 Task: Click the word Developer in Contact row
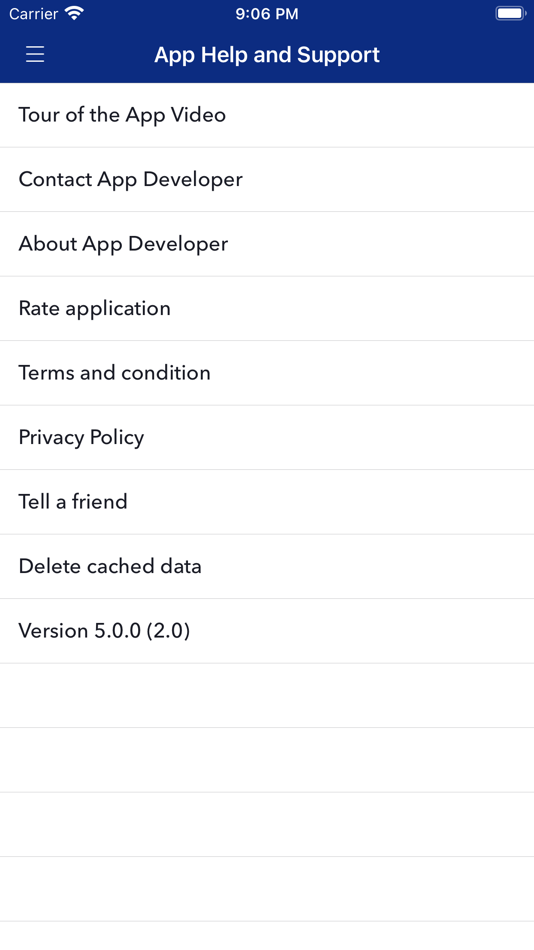click(x=193, y=179)
